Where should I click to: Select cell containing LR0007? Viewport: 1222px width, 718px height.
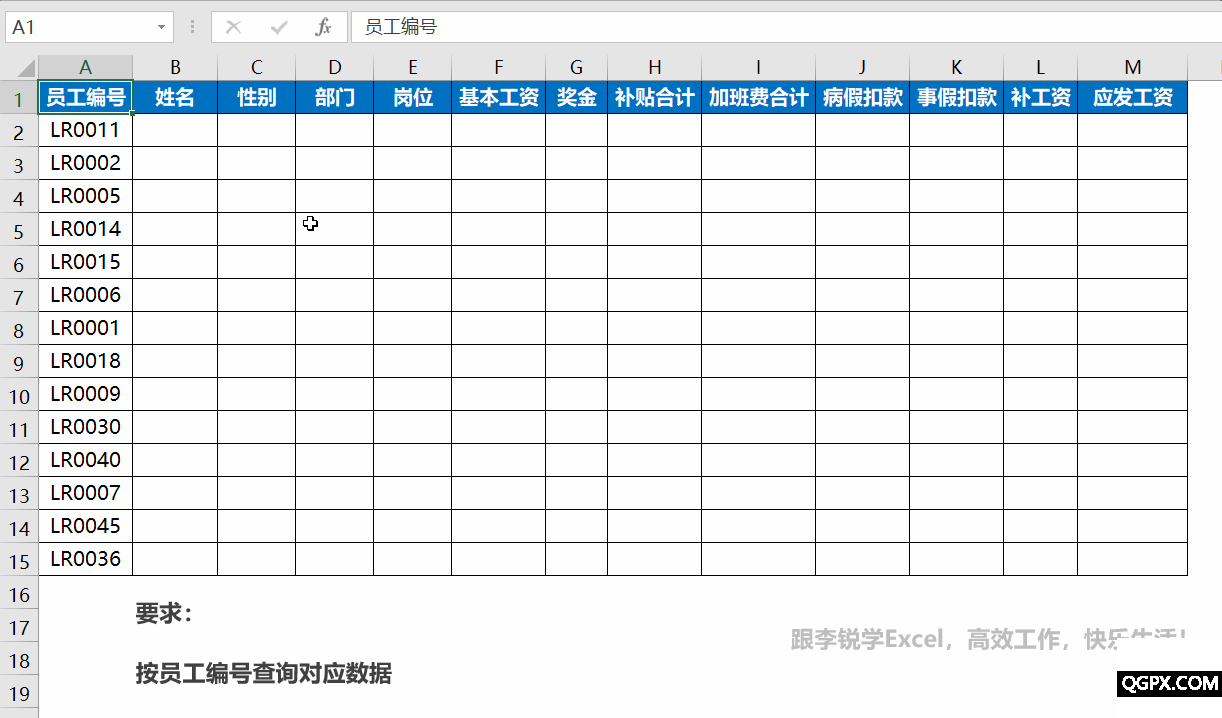tap(85, 493)
